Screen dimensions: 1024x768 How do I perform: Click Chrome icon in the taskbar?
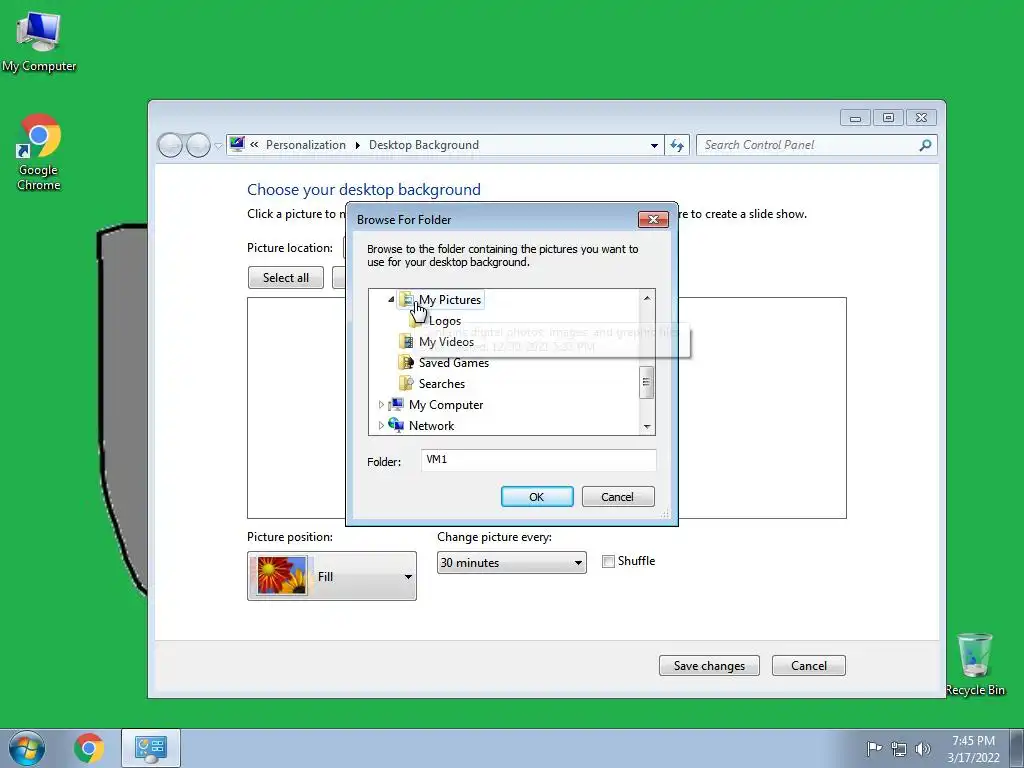(89, 748)
